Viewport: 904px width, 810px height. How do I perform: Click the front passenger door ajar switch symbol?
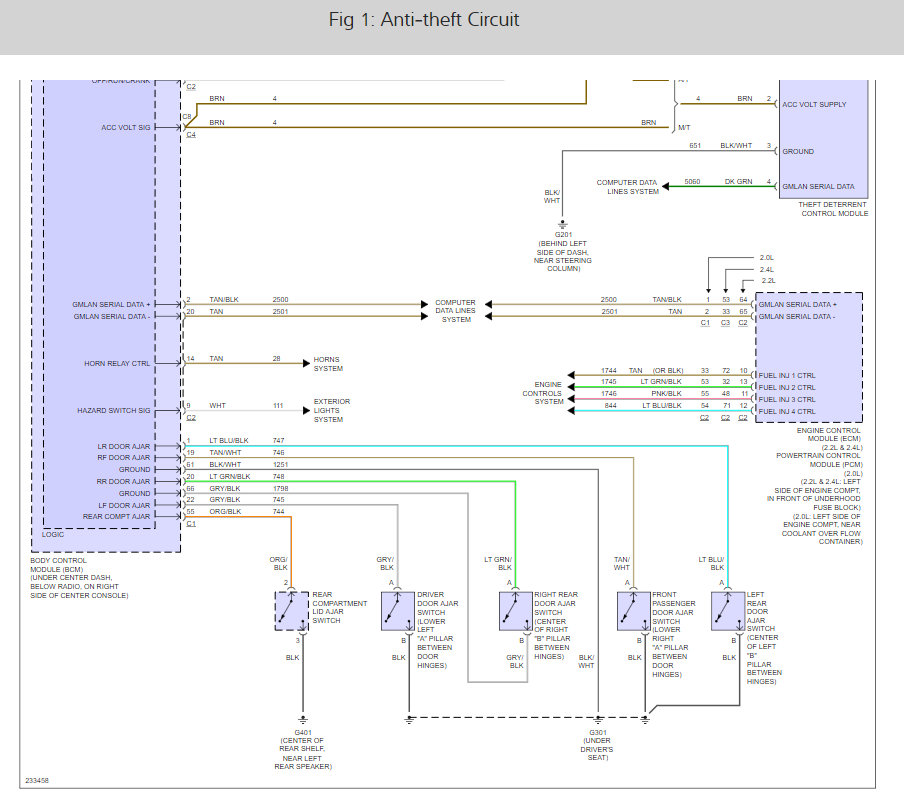coord(634,611)
